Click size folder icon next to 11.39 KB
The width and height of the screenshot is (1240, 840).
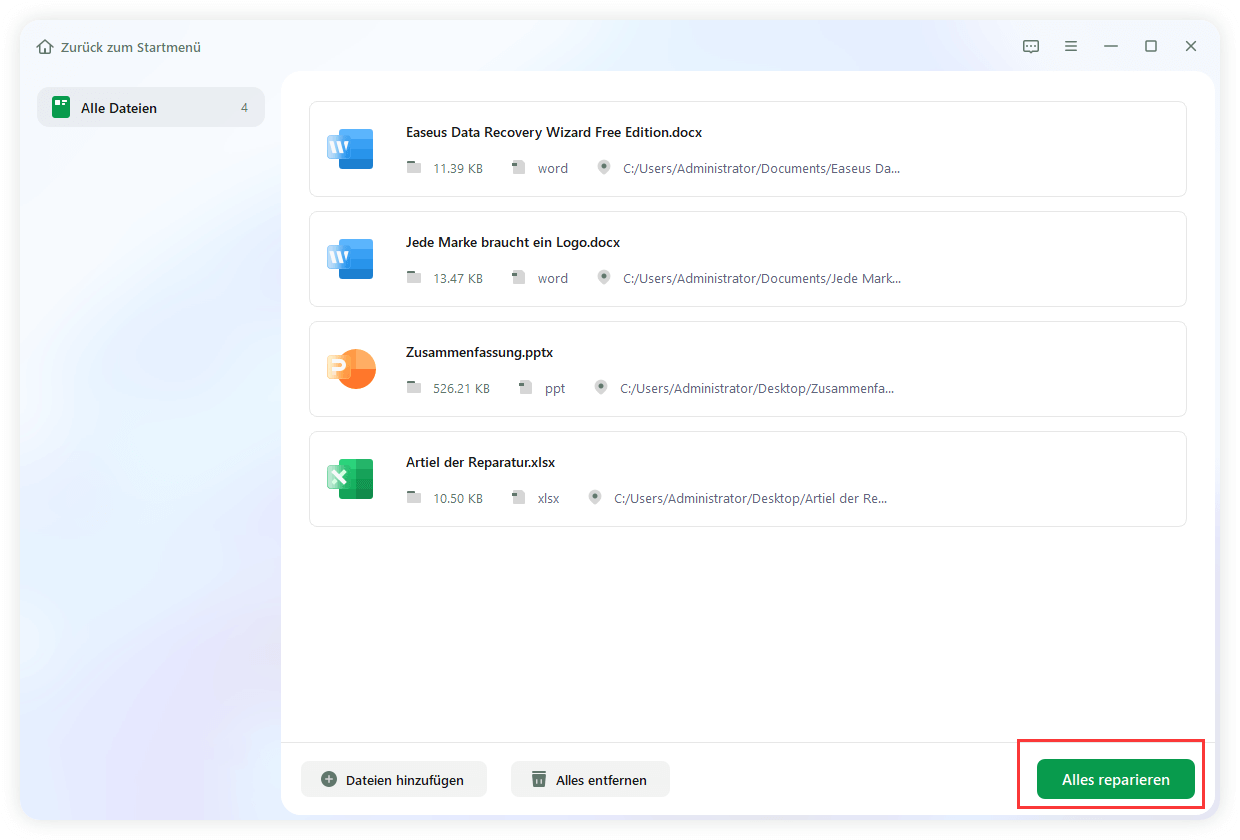point(414,168)
